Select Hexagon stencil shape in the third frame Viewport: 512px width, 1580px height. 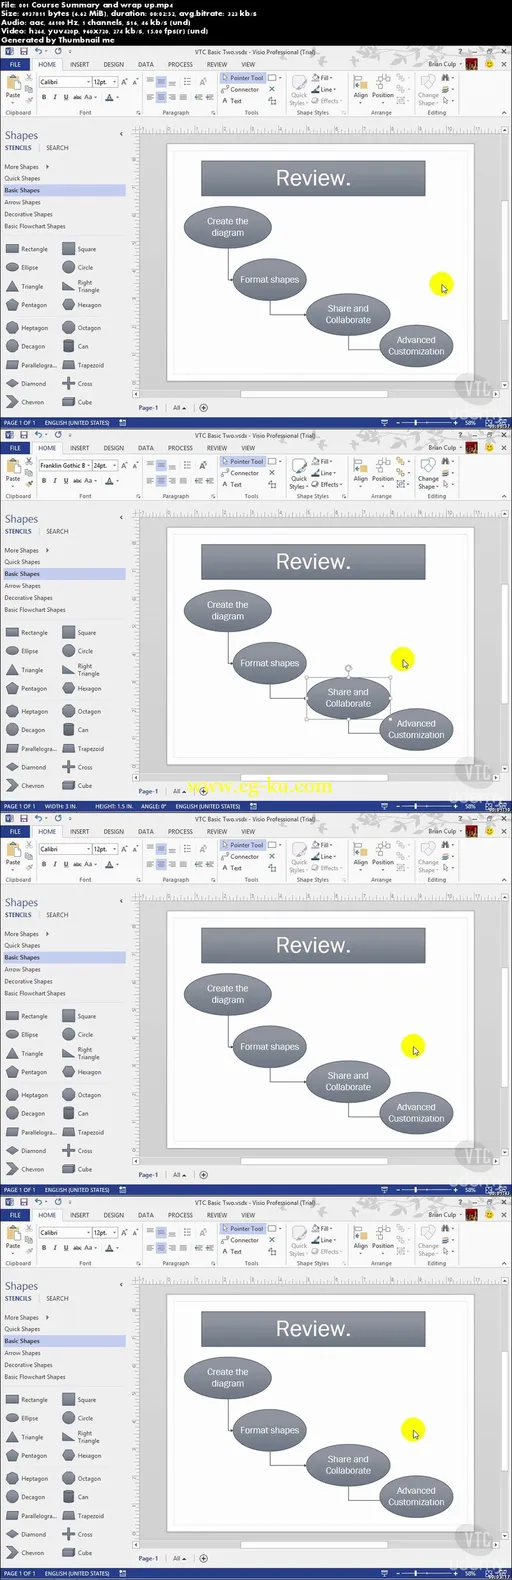81,1072
